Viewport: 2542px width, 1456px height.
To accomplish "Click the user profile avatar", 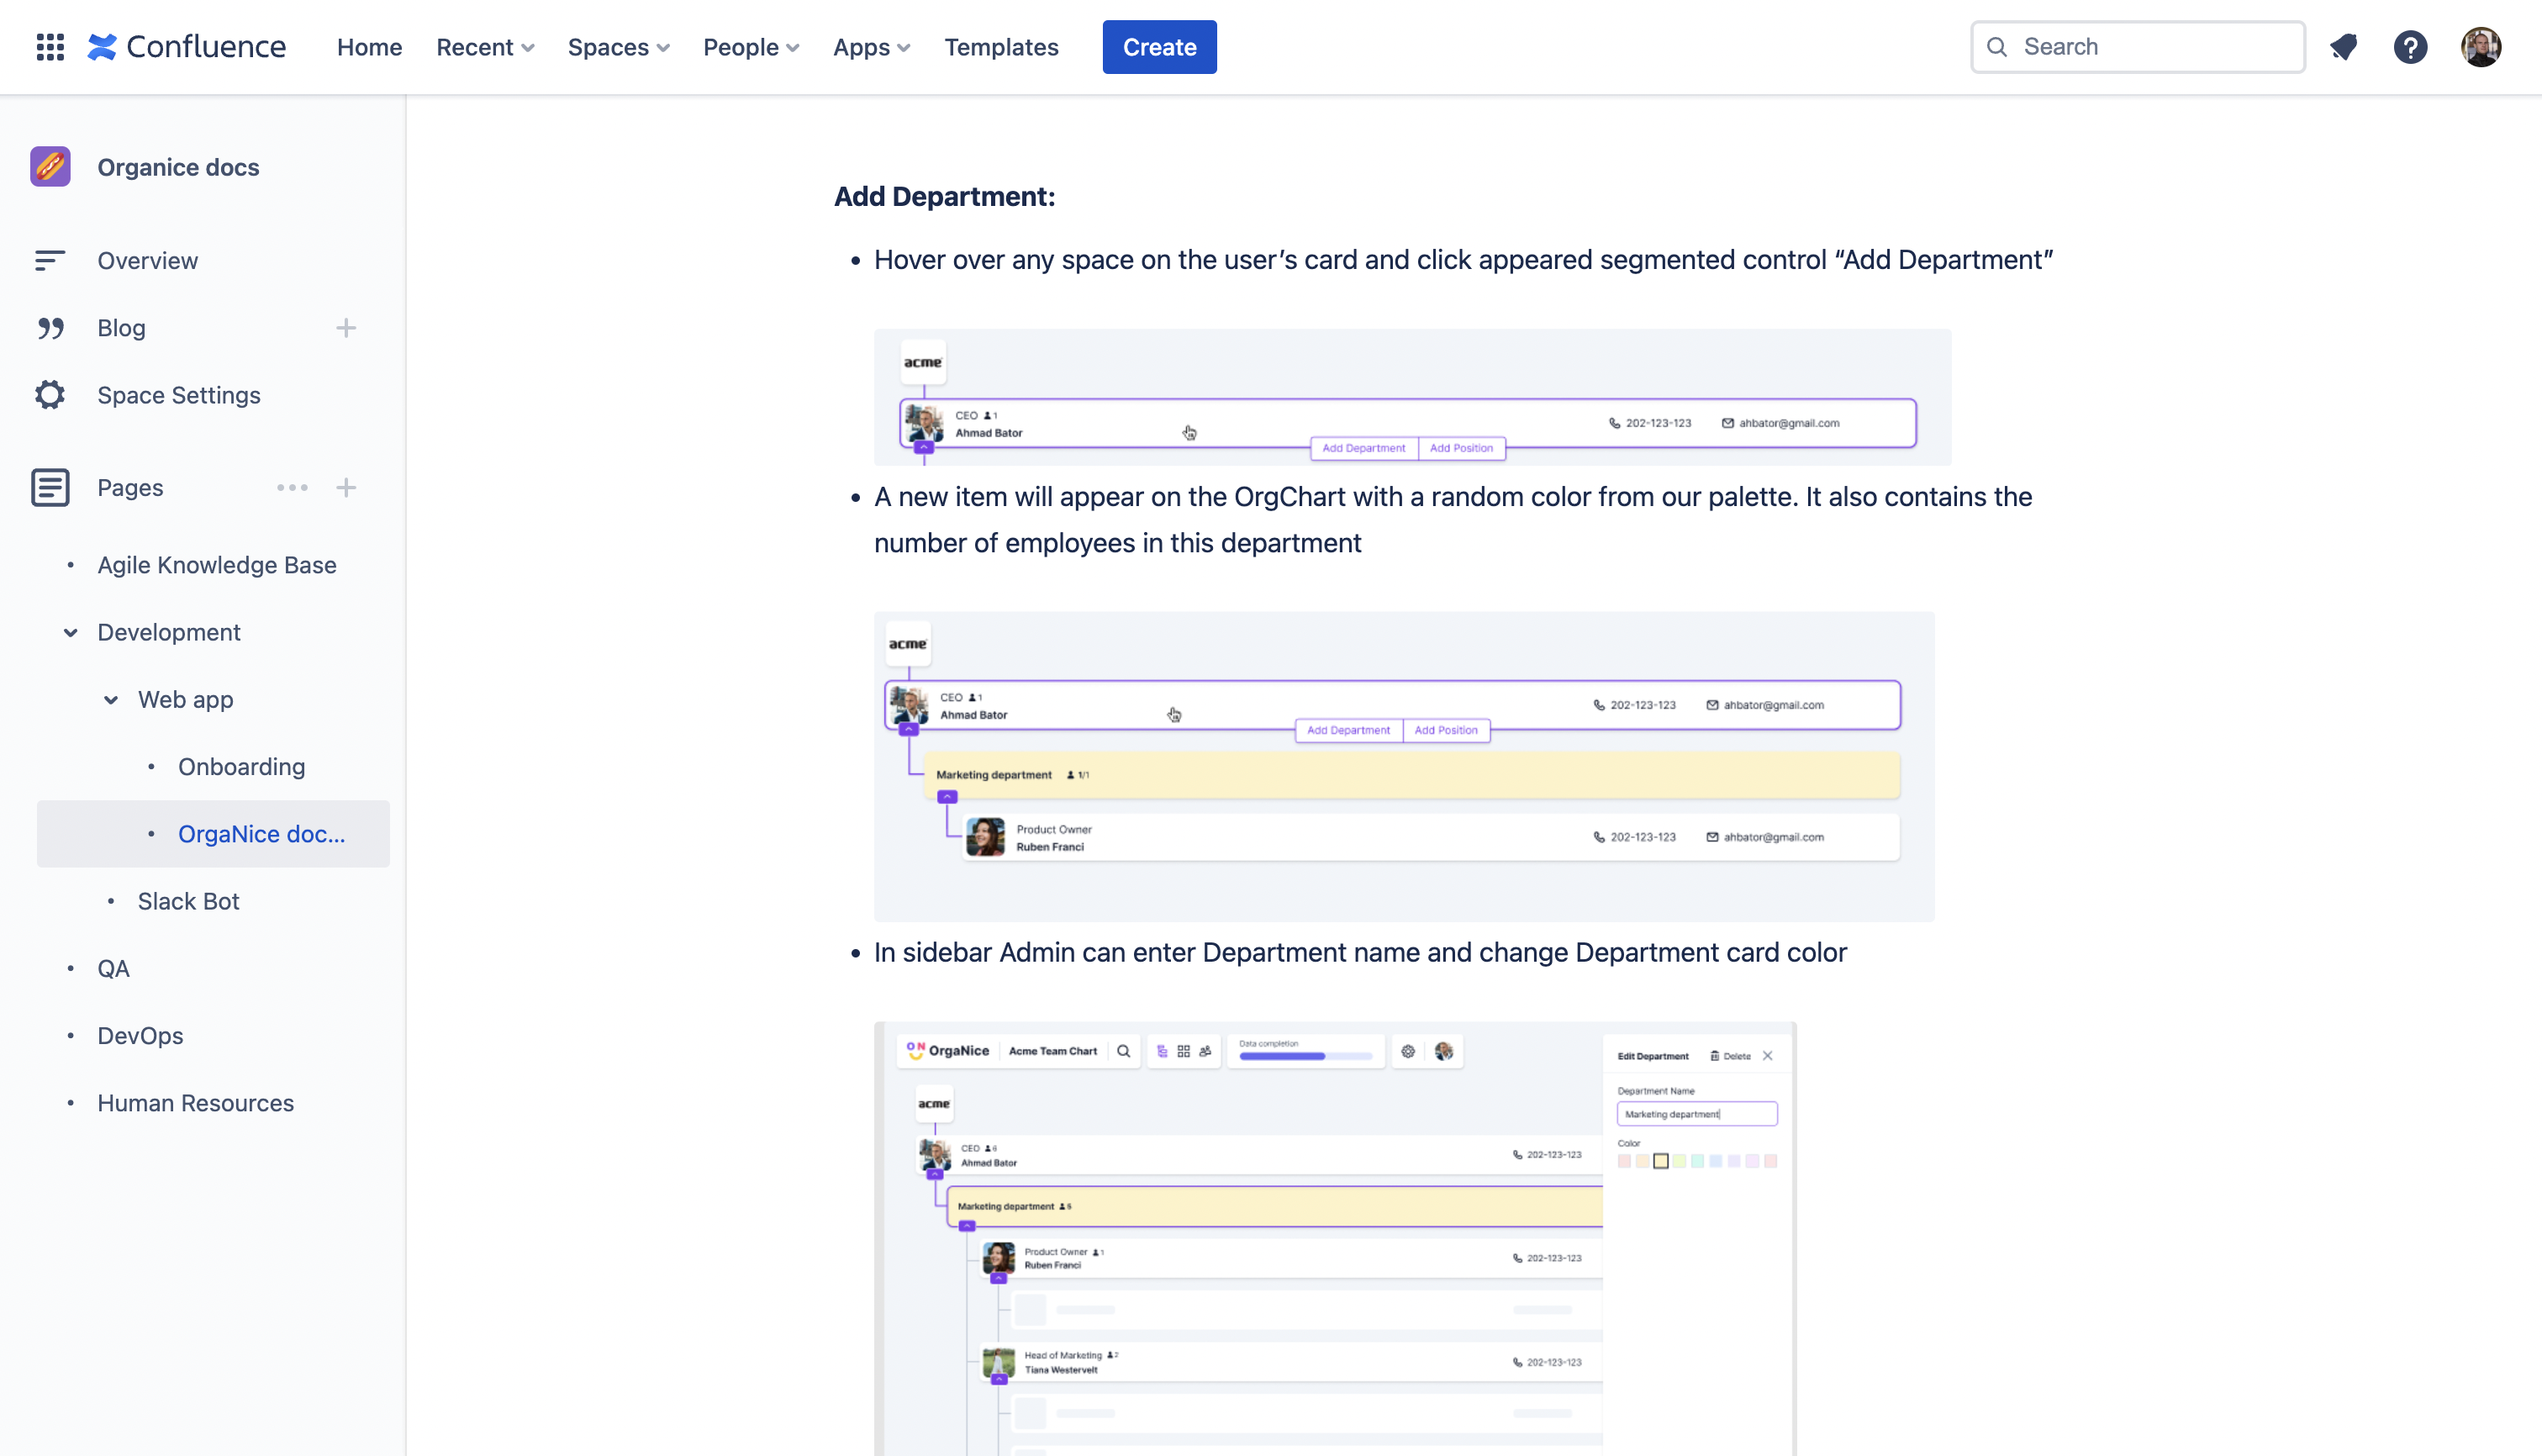I will point(2480,47).
